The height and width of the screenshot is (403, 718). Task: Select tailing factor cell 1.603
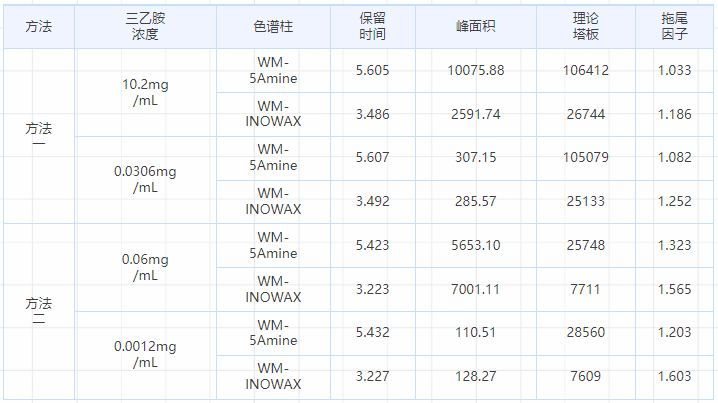[675, 376]
